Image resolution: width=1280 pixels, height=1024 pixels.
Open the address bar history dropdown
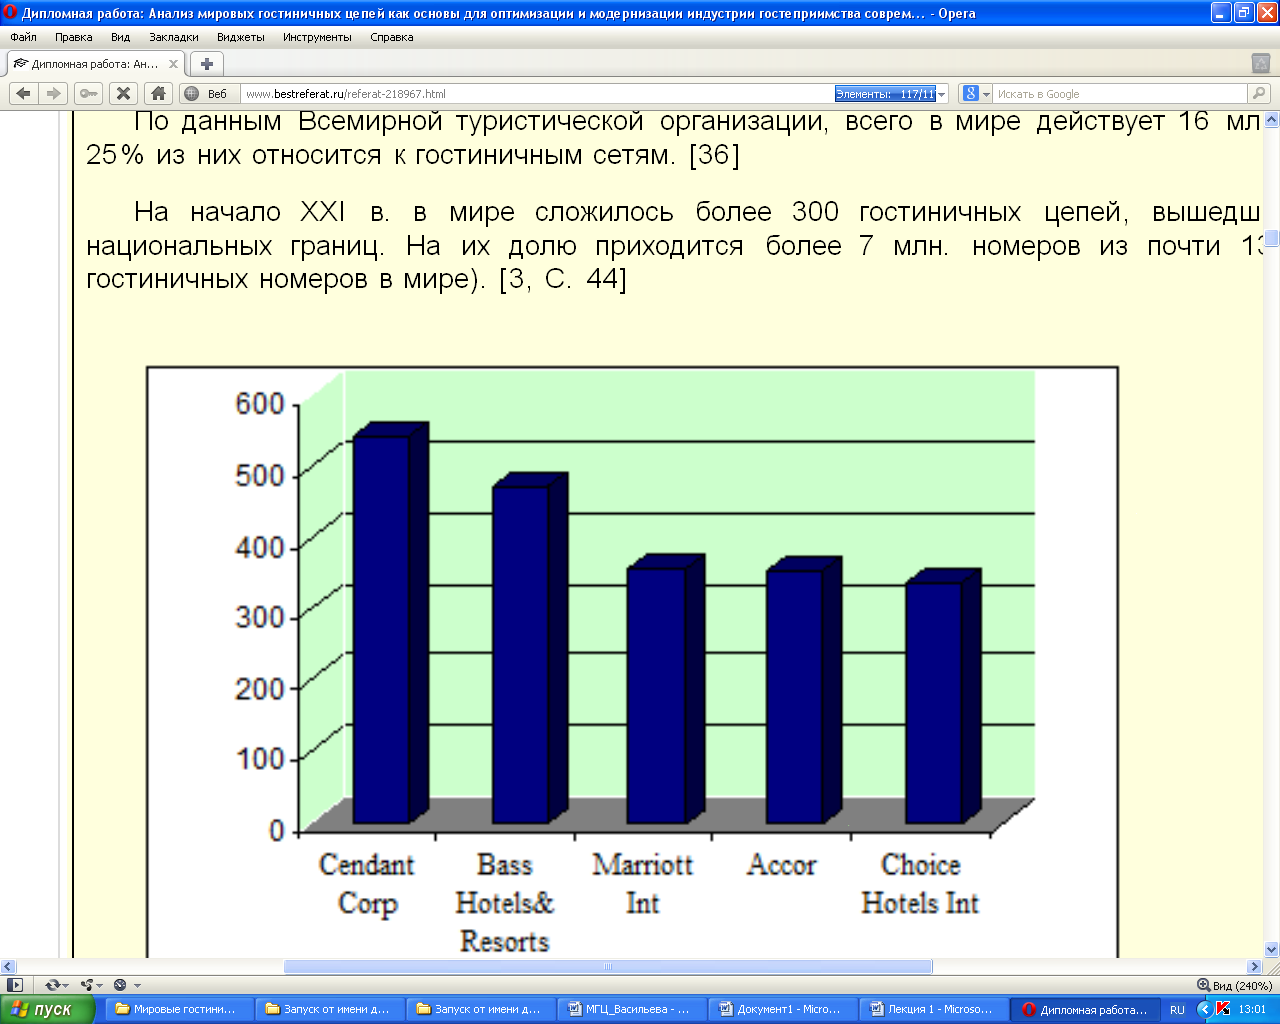[942, 94]
